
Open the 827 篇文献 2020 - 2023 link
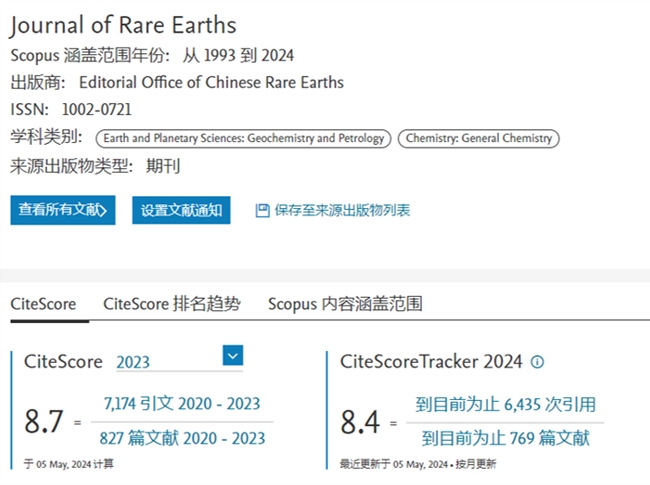(184, 438)
